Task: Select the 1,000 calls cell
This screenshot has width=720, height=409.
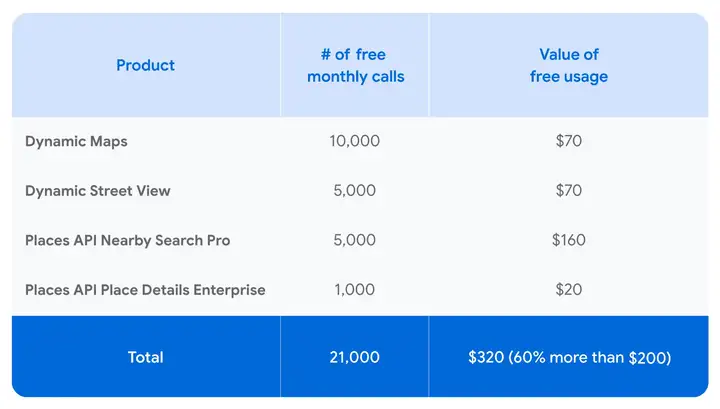Action: click(x=354, y=290)
